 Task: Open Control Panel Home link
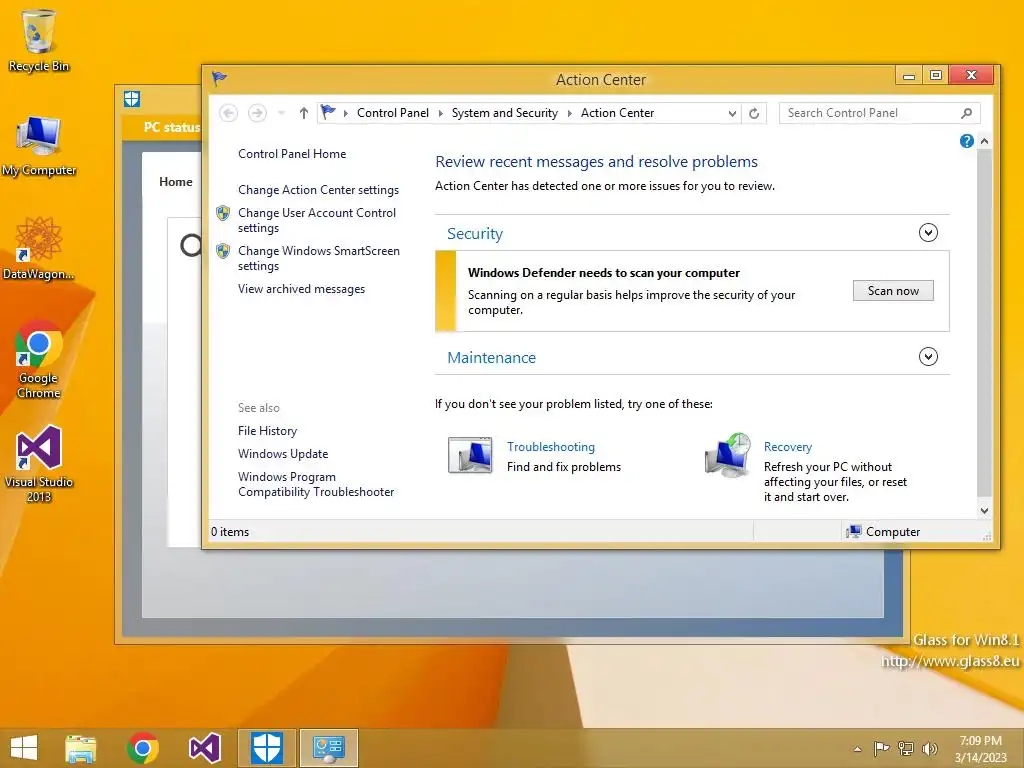coord(292,154)
